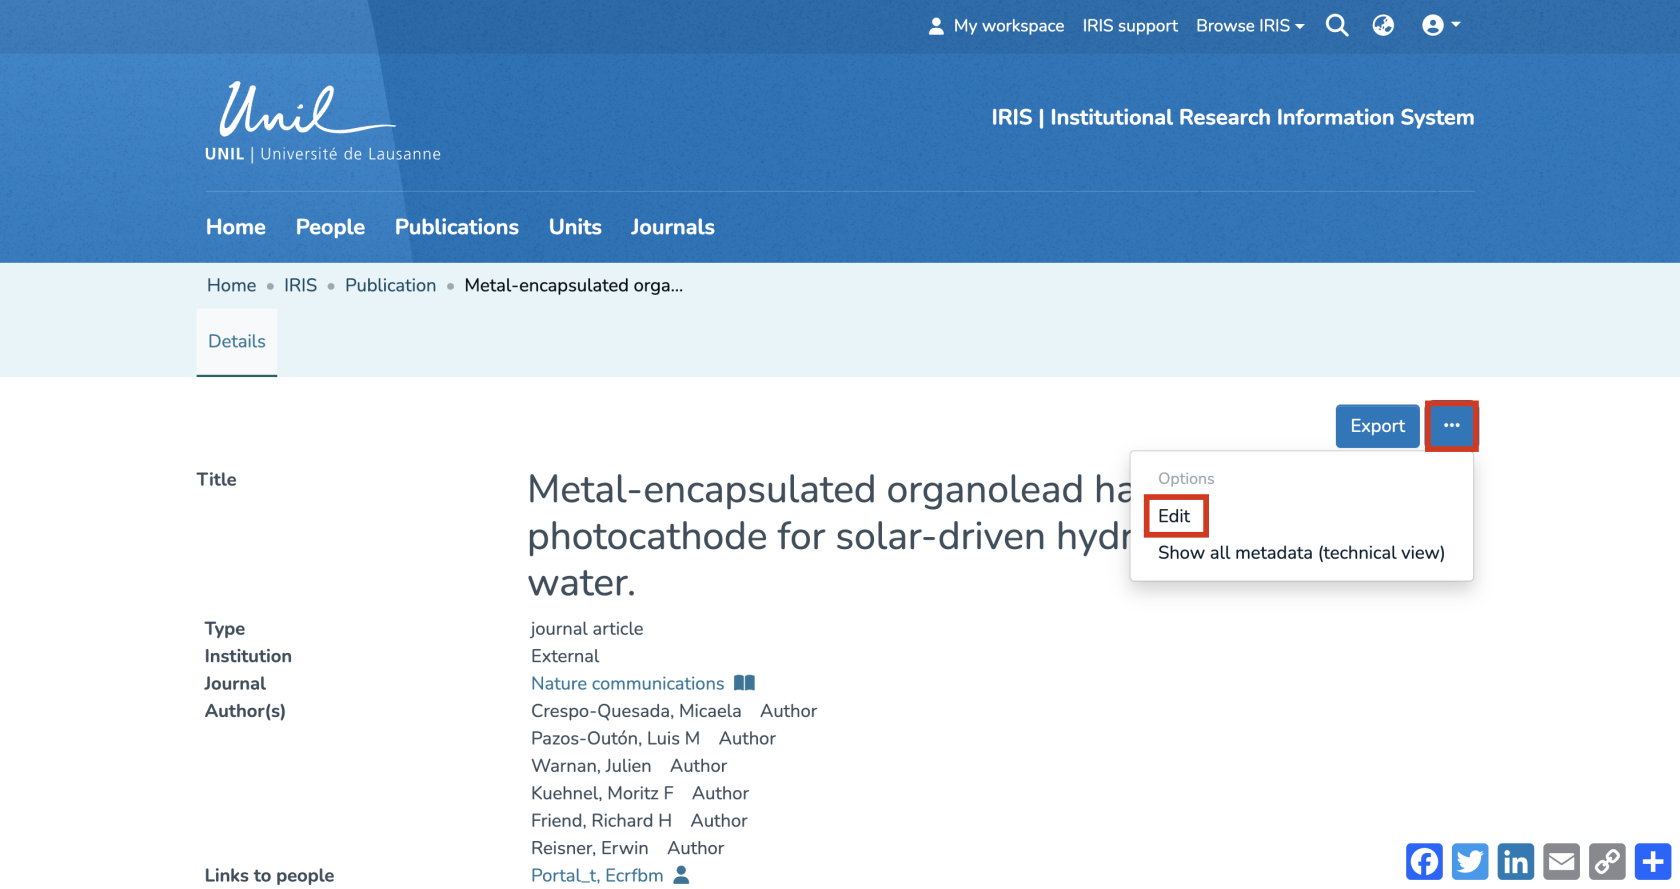Image resolution: width=1680 pixels, height=889 pixels.
Task: Share the publication on Twitter
Action: (x=1470, y=861)
